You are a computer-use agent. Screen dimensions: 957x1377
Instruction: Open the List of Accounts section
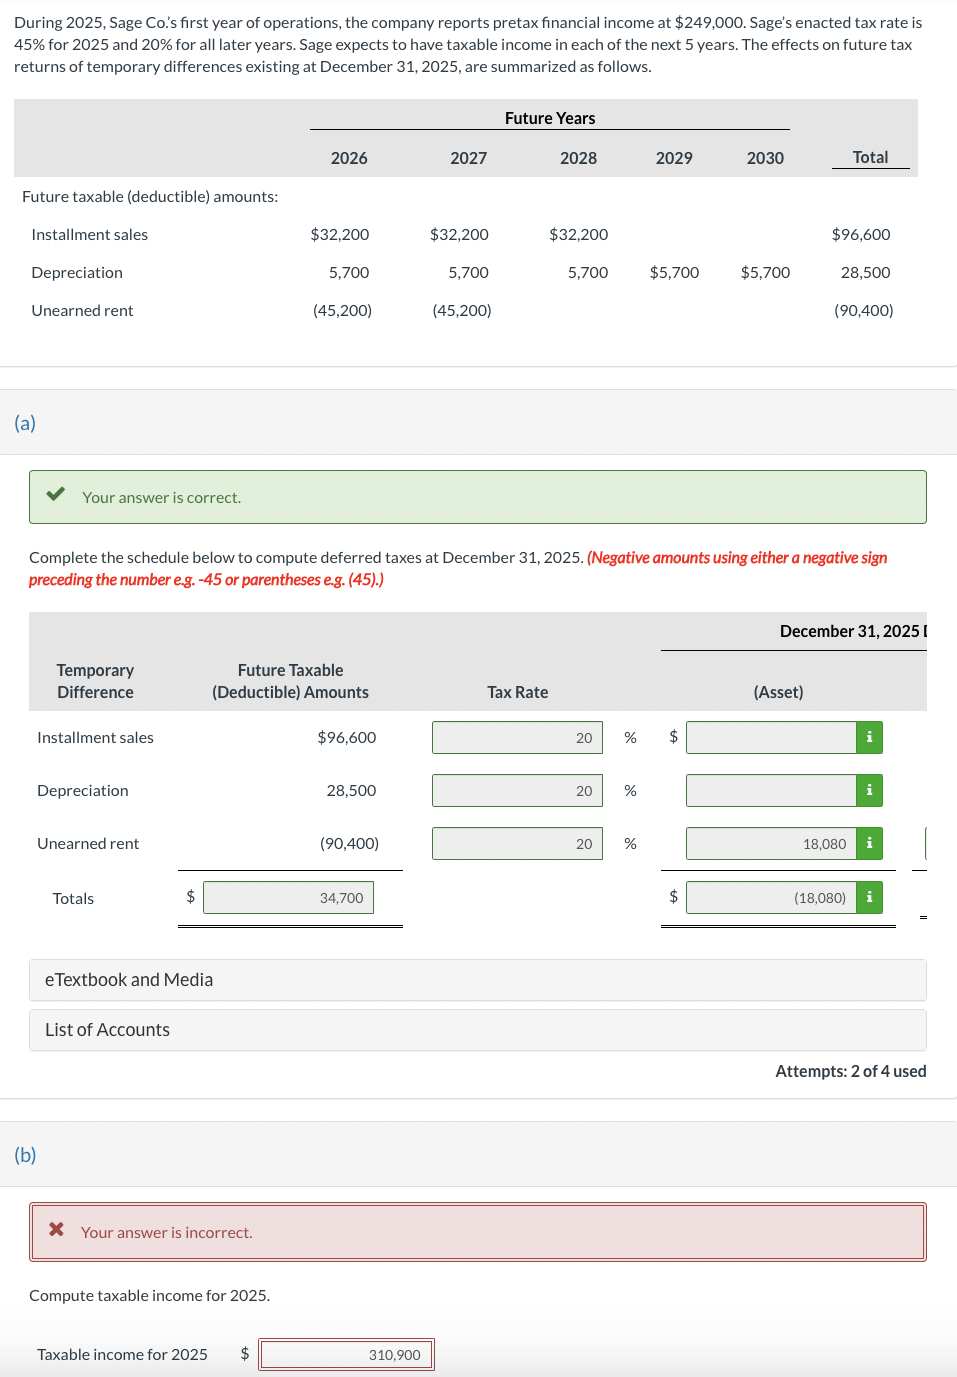tap(478, 1030)
